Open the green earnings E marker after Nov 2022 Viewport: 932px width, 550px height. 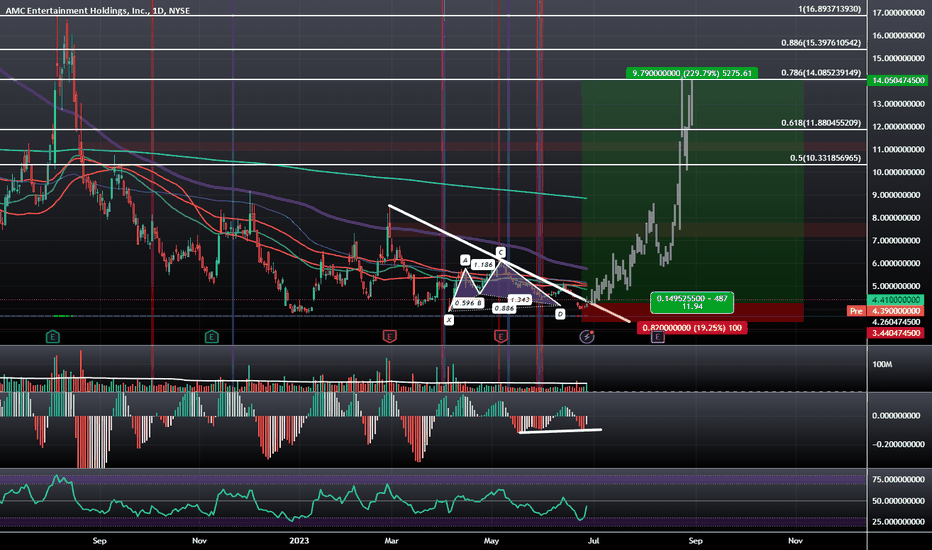(x=212, y=337)
